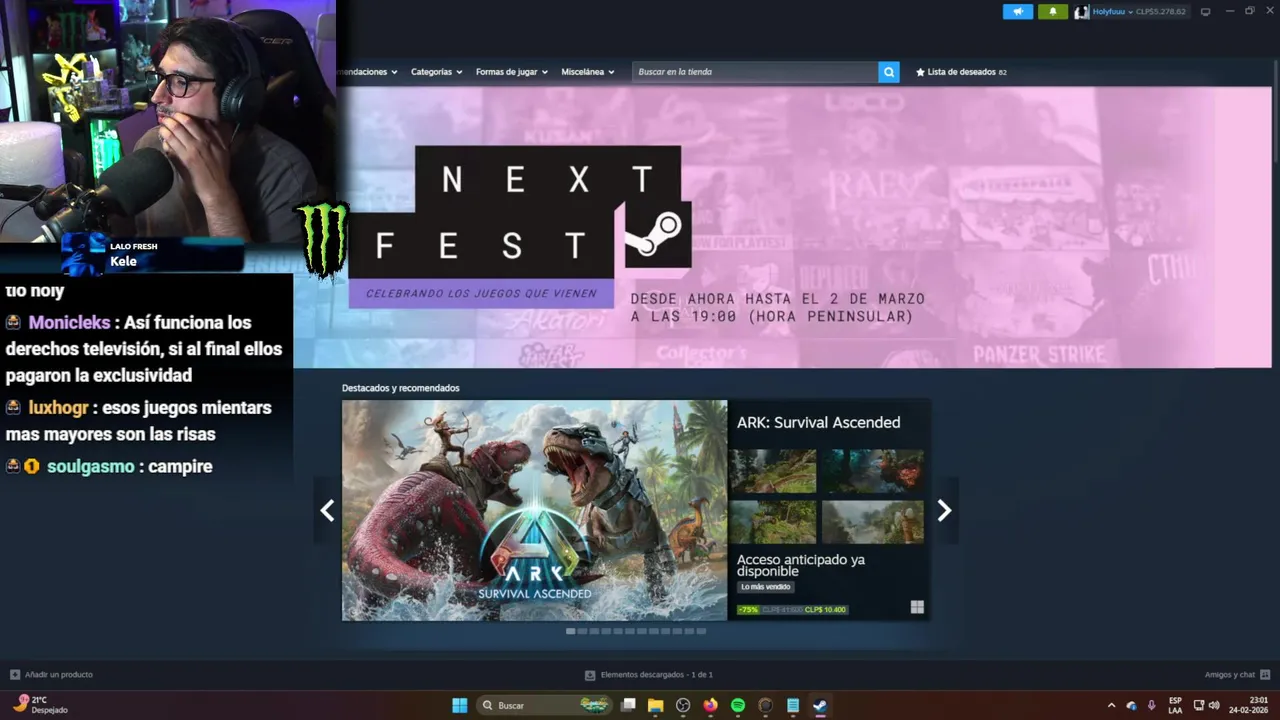Click 'ARK: Survival Ascended' title text
The width and height of the screenshot is (1280, 720).
click(818, 423)
